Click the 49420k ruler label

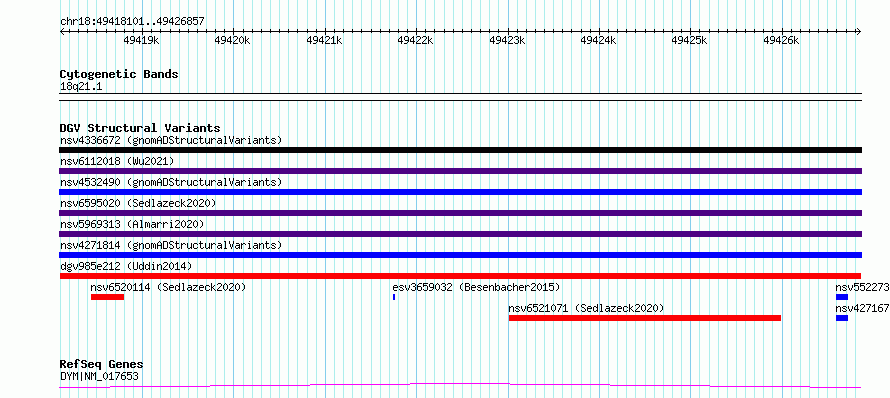pos(233,40)
